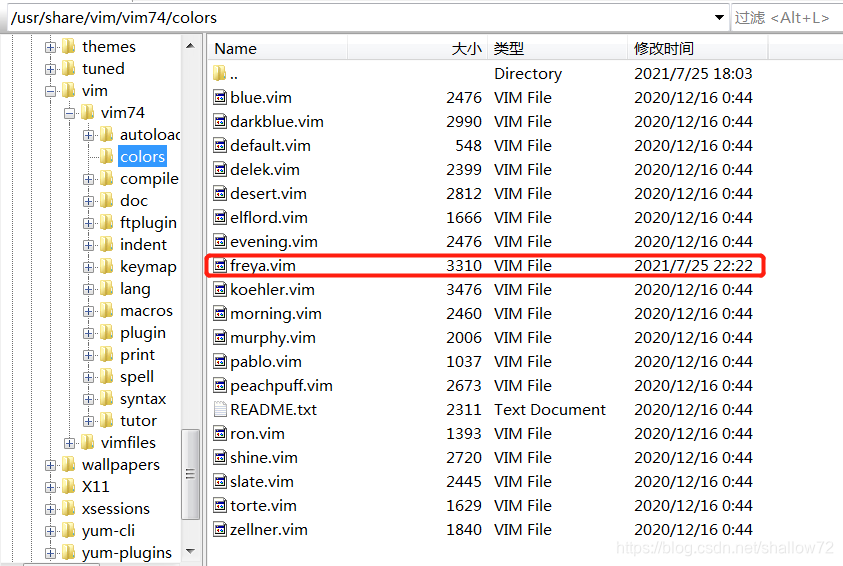Click the ron.vim file icon
The width and height of the screenshot is (843, 566).
pyautogui.click(x=220, y=433)
